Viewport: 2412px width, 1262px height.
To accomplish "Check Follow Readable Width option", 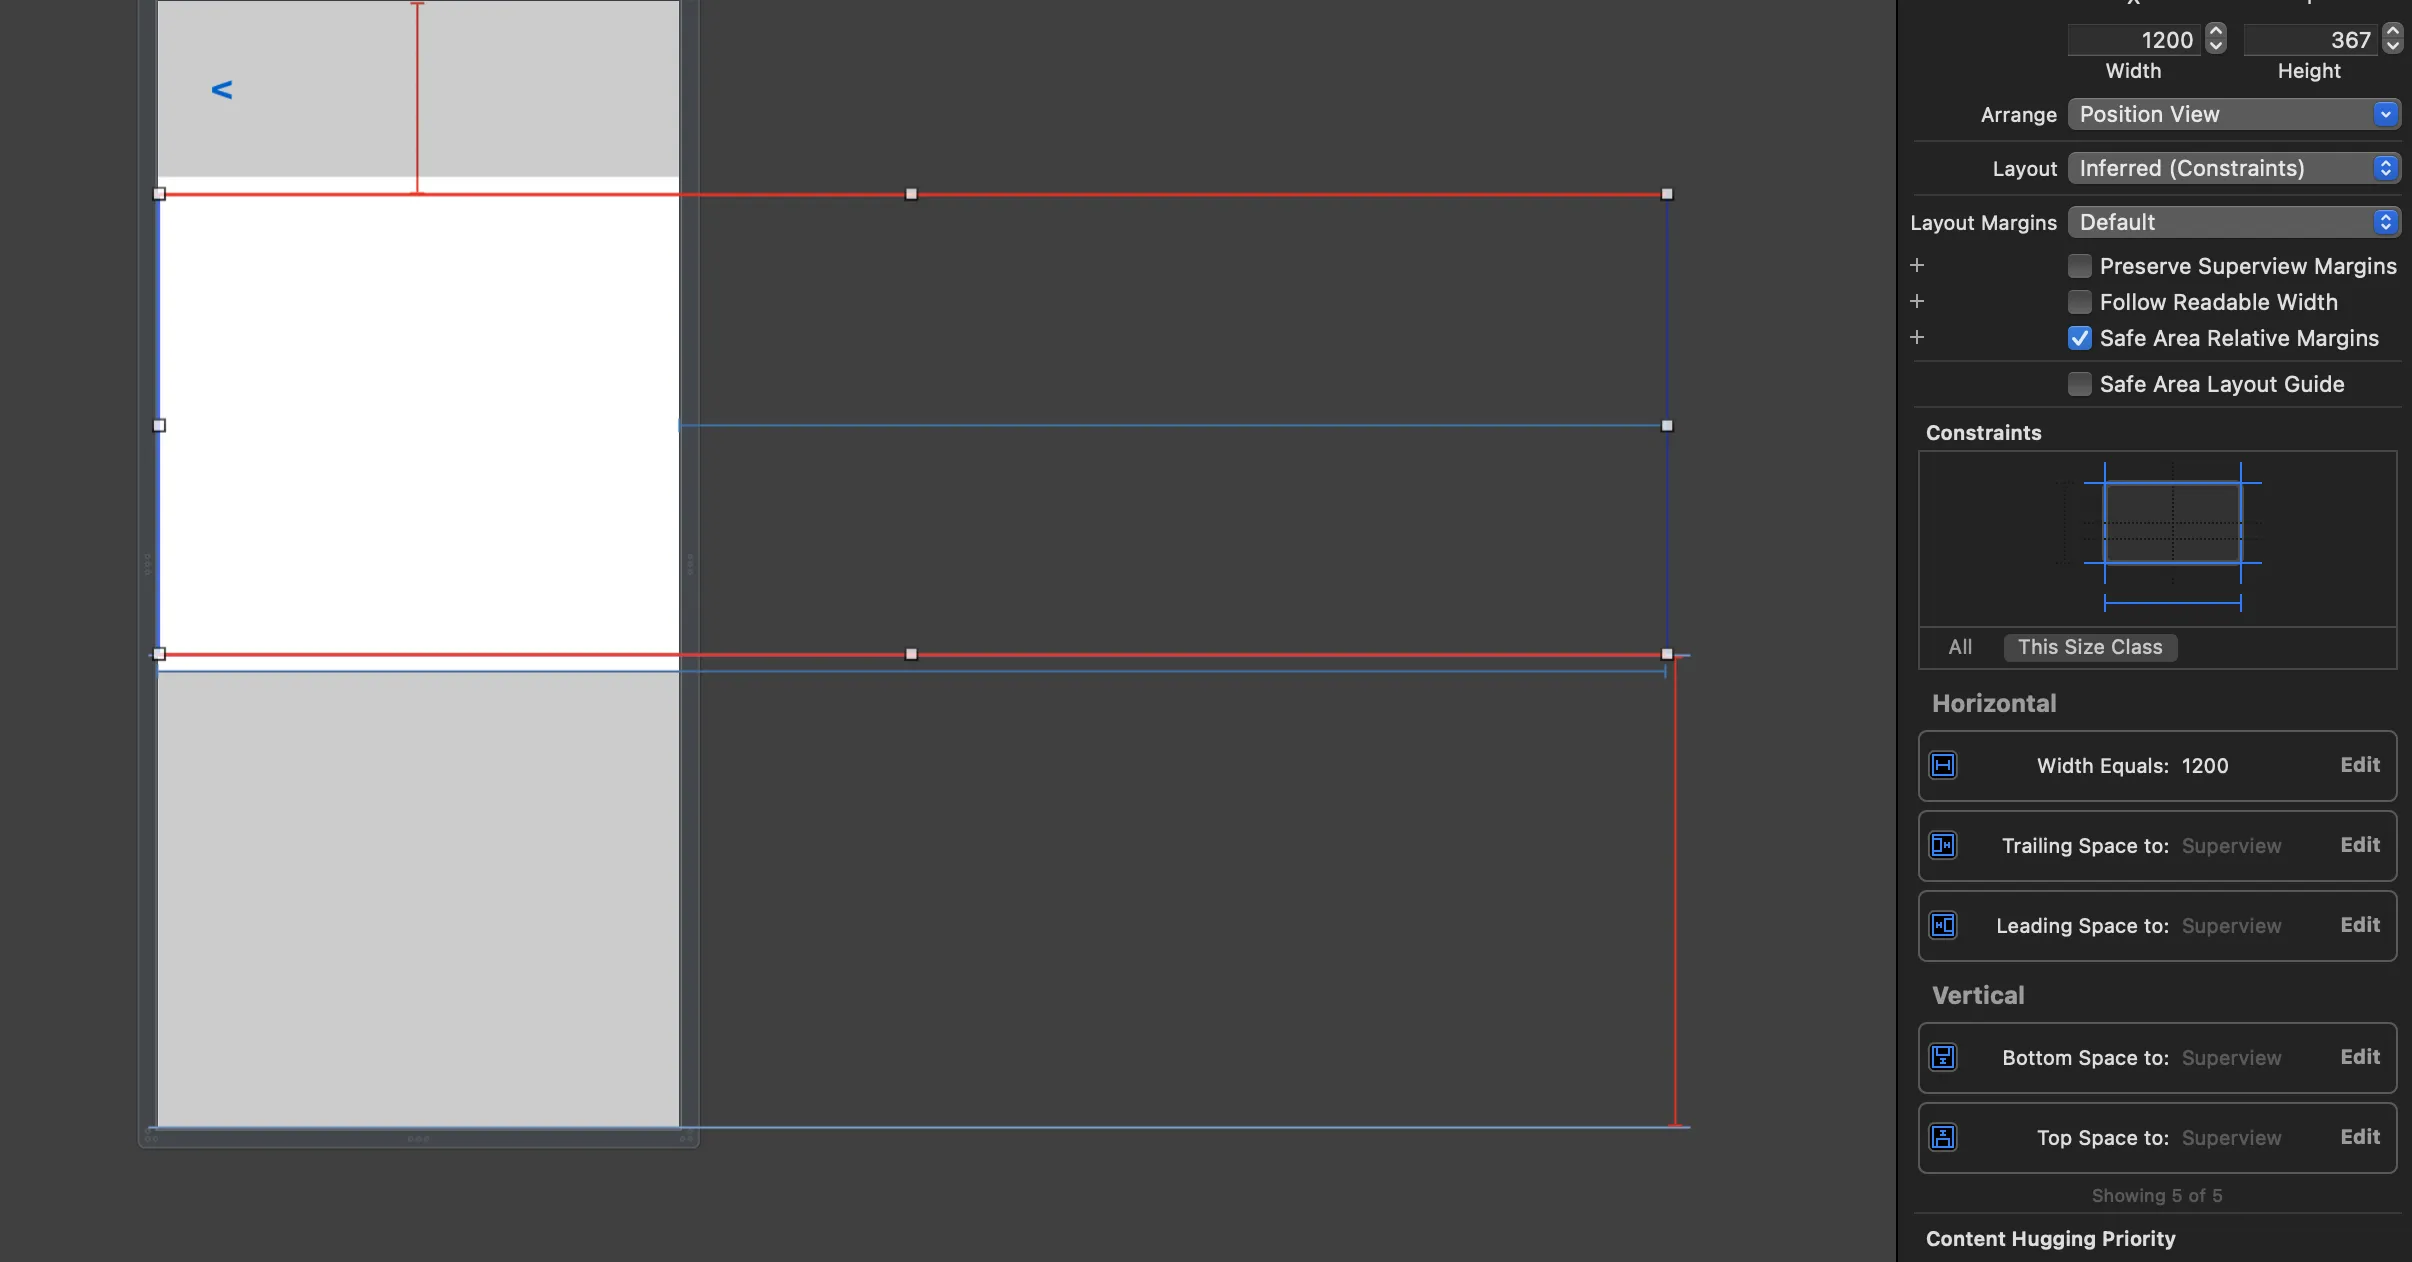I will point(2080,302).
